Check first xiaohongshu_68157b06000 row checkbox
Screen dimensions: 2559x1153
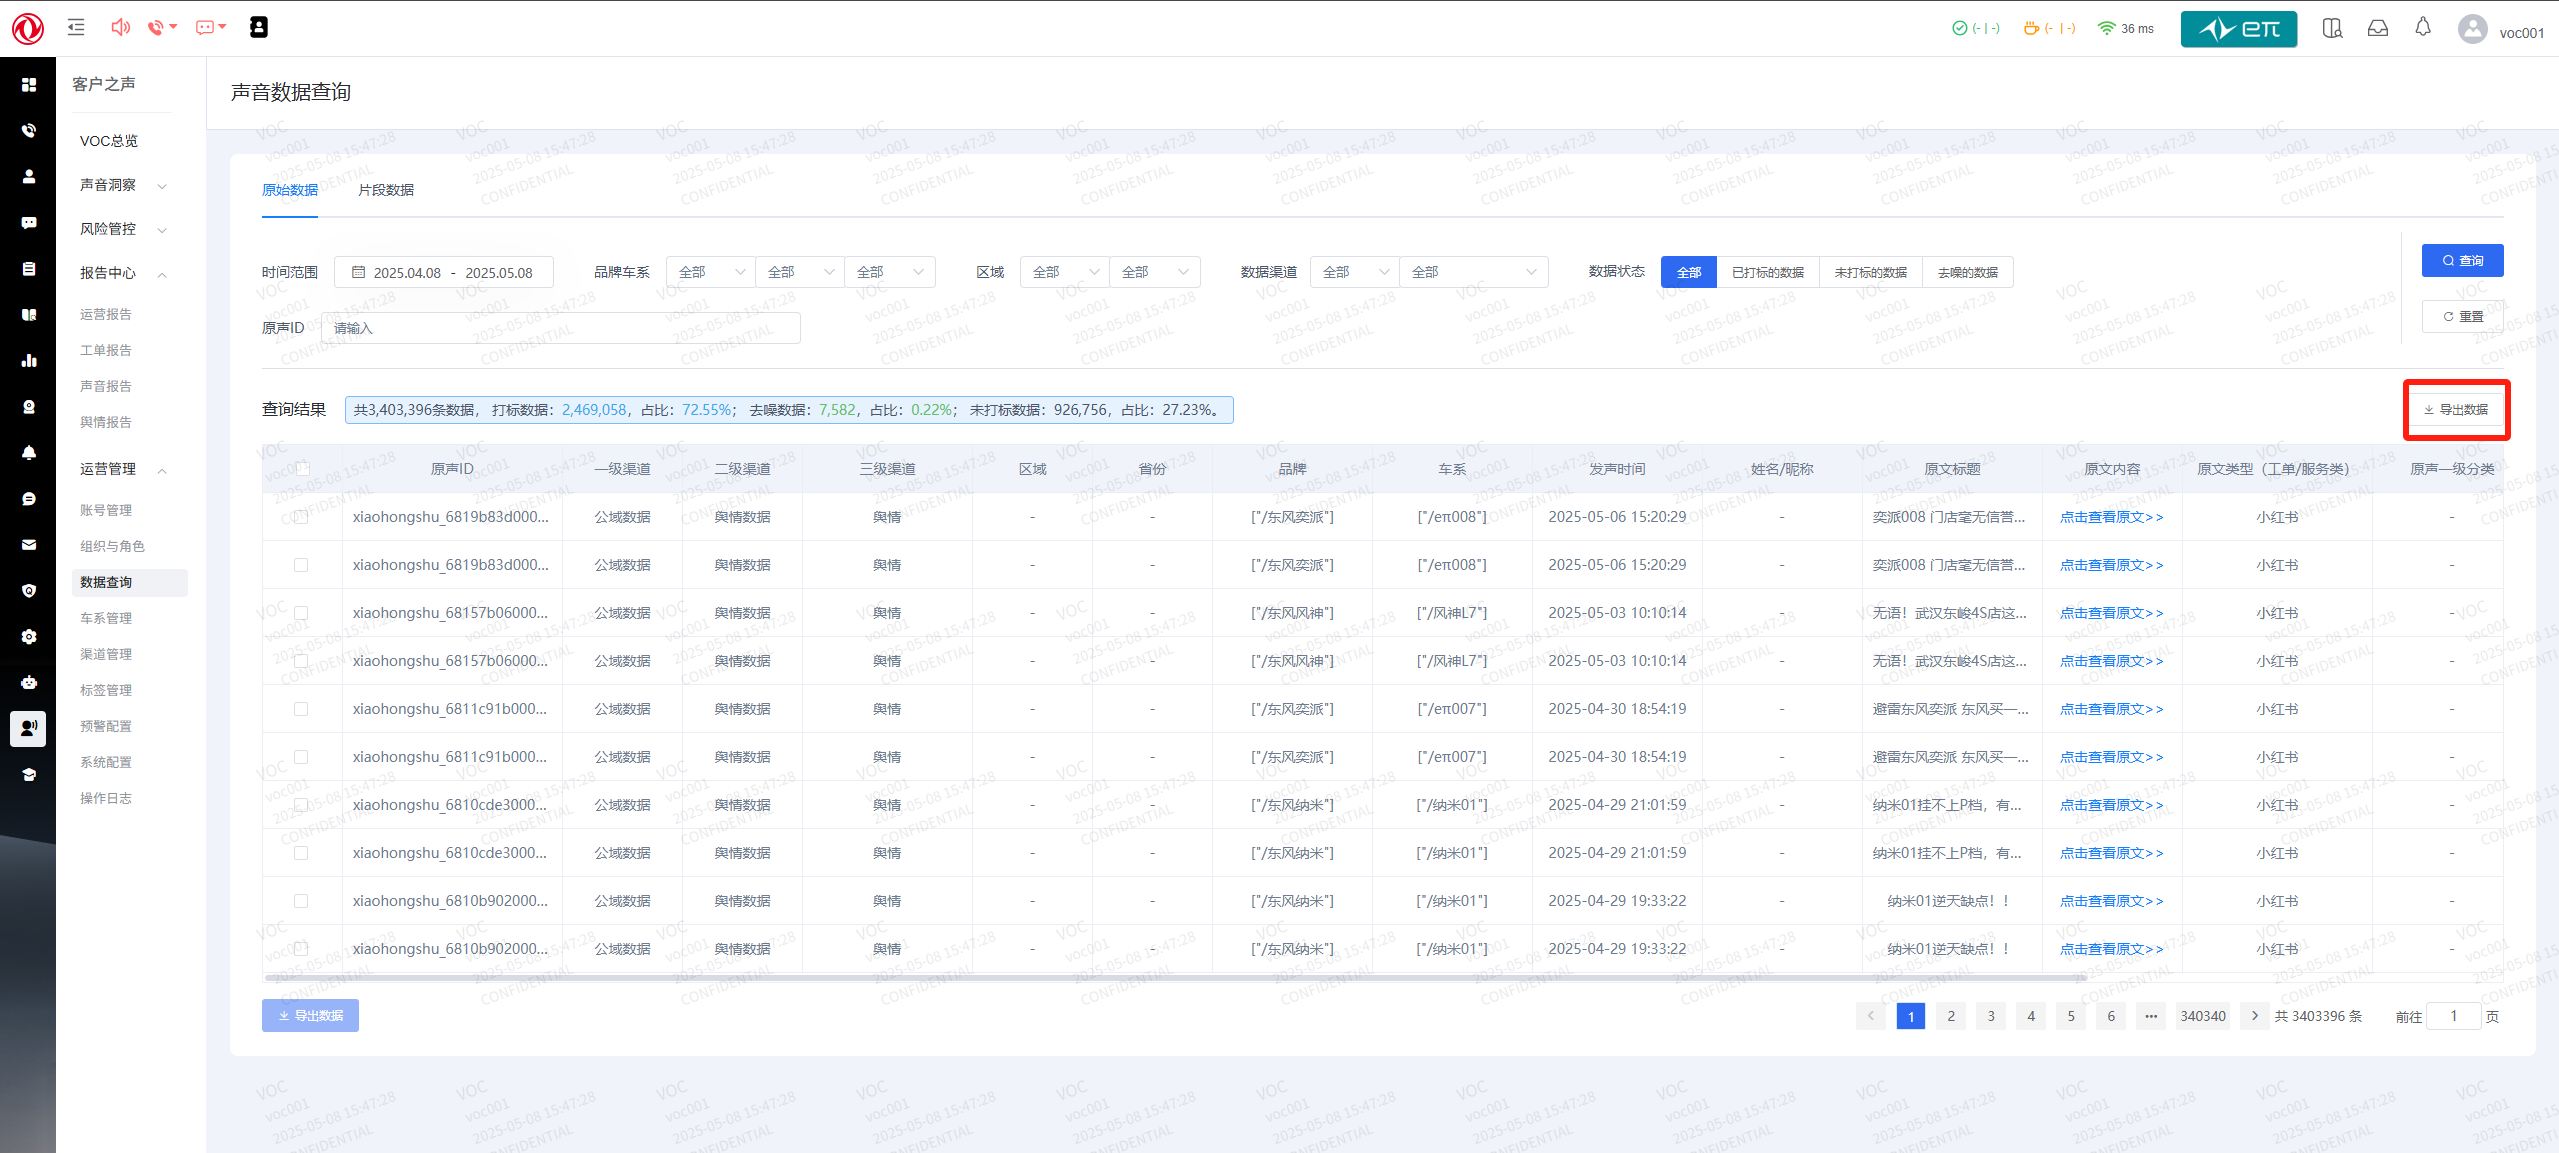301,613
